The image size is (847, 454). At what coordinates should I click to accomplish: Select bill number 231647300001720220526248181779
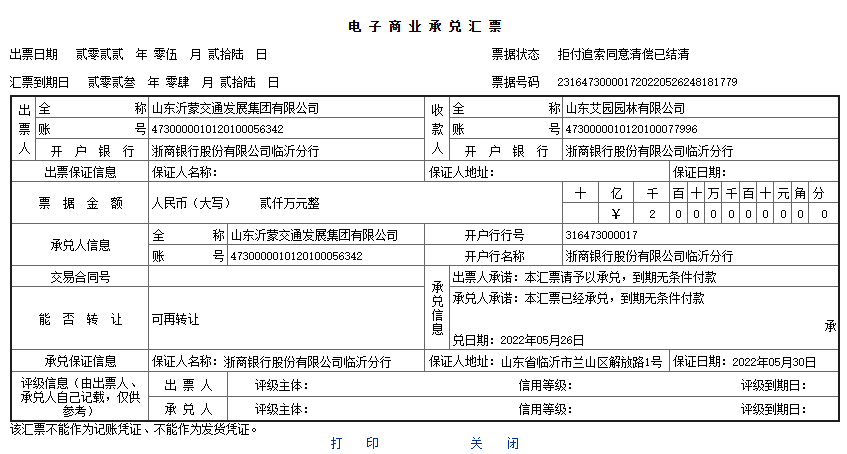click(x=647, y=82)
